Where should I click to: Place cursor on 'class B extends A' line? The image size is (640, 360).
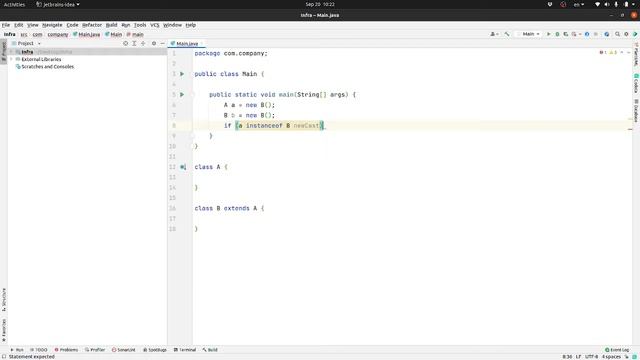(229, 208)
